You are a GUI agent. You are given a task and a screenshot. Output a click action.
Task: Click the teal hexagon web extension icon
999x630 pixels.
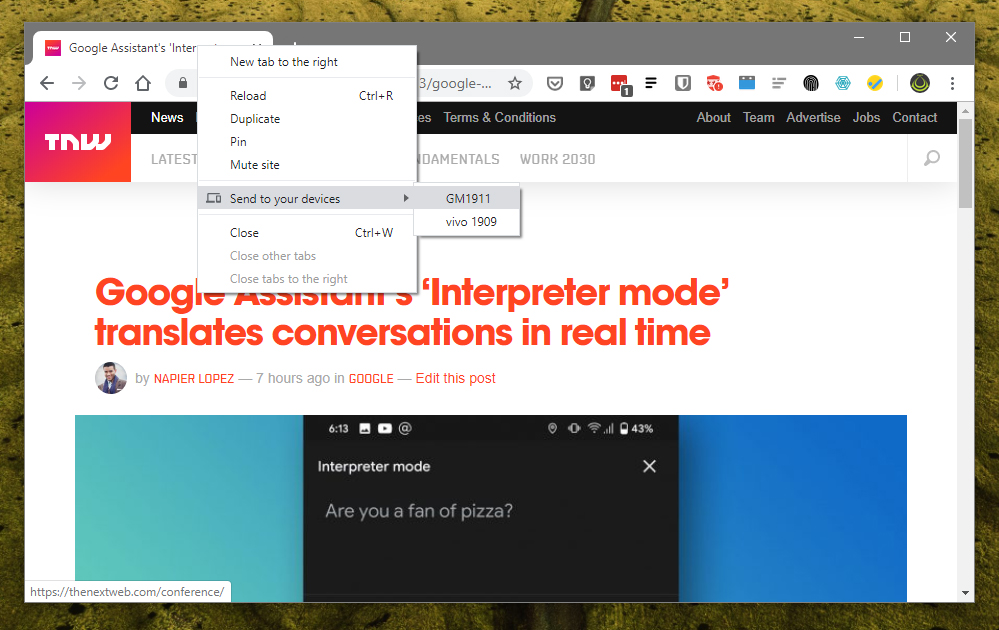tap(843, 83)
